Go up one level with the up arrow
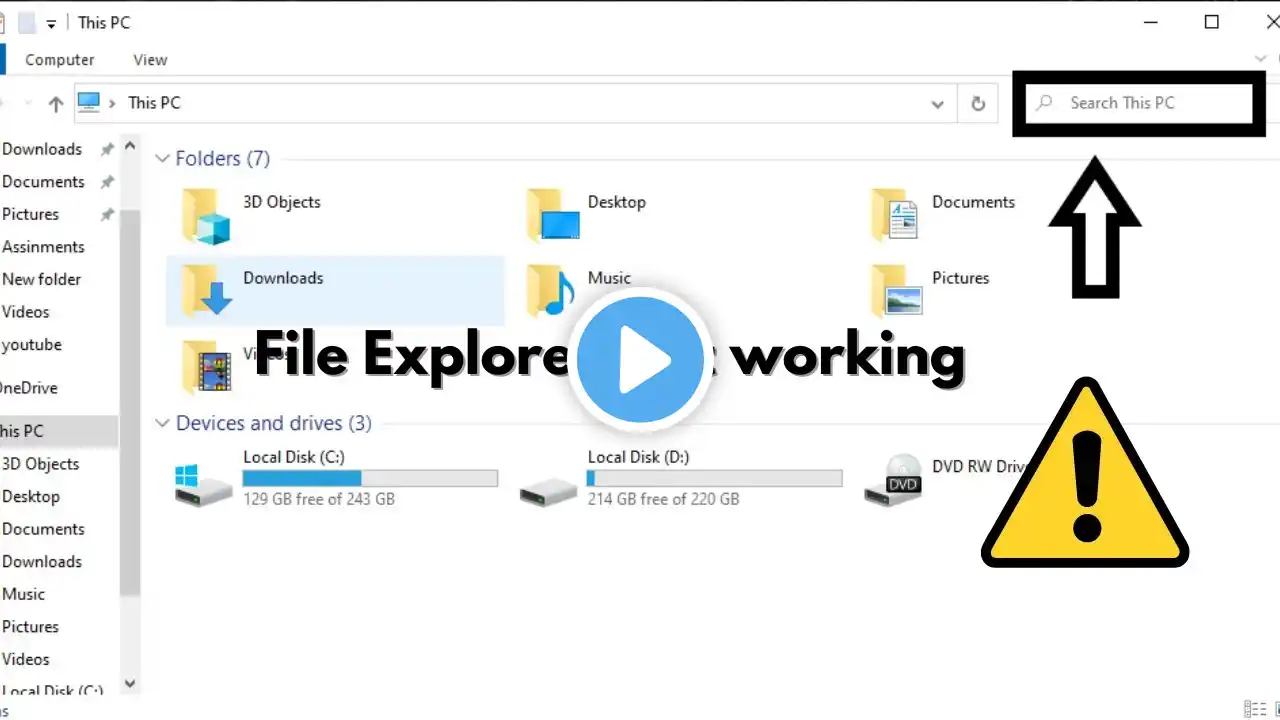 [56, 103]
